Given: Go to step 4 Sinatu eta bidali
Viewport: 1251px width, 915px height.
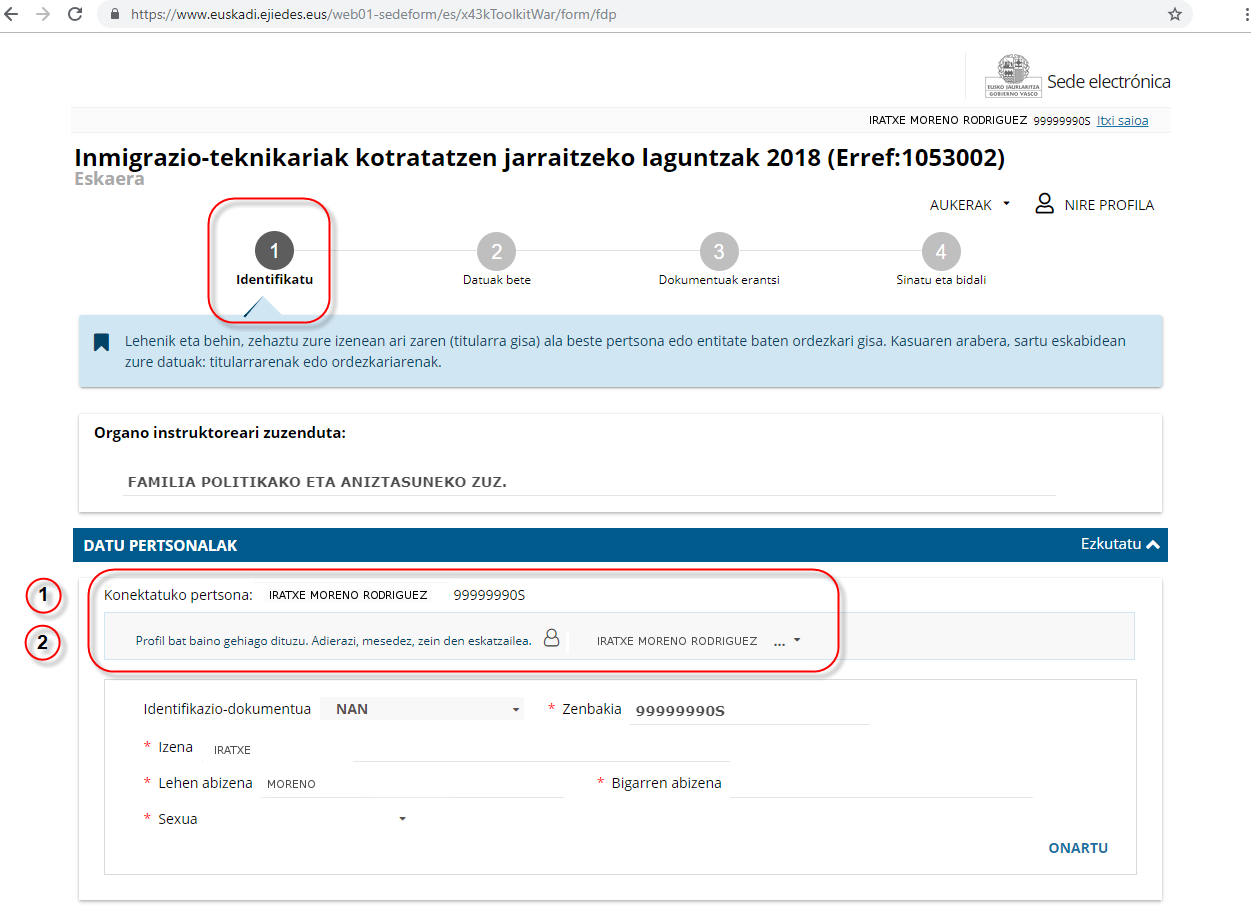Looking at the screenshot, I should (x=940, y=253).
